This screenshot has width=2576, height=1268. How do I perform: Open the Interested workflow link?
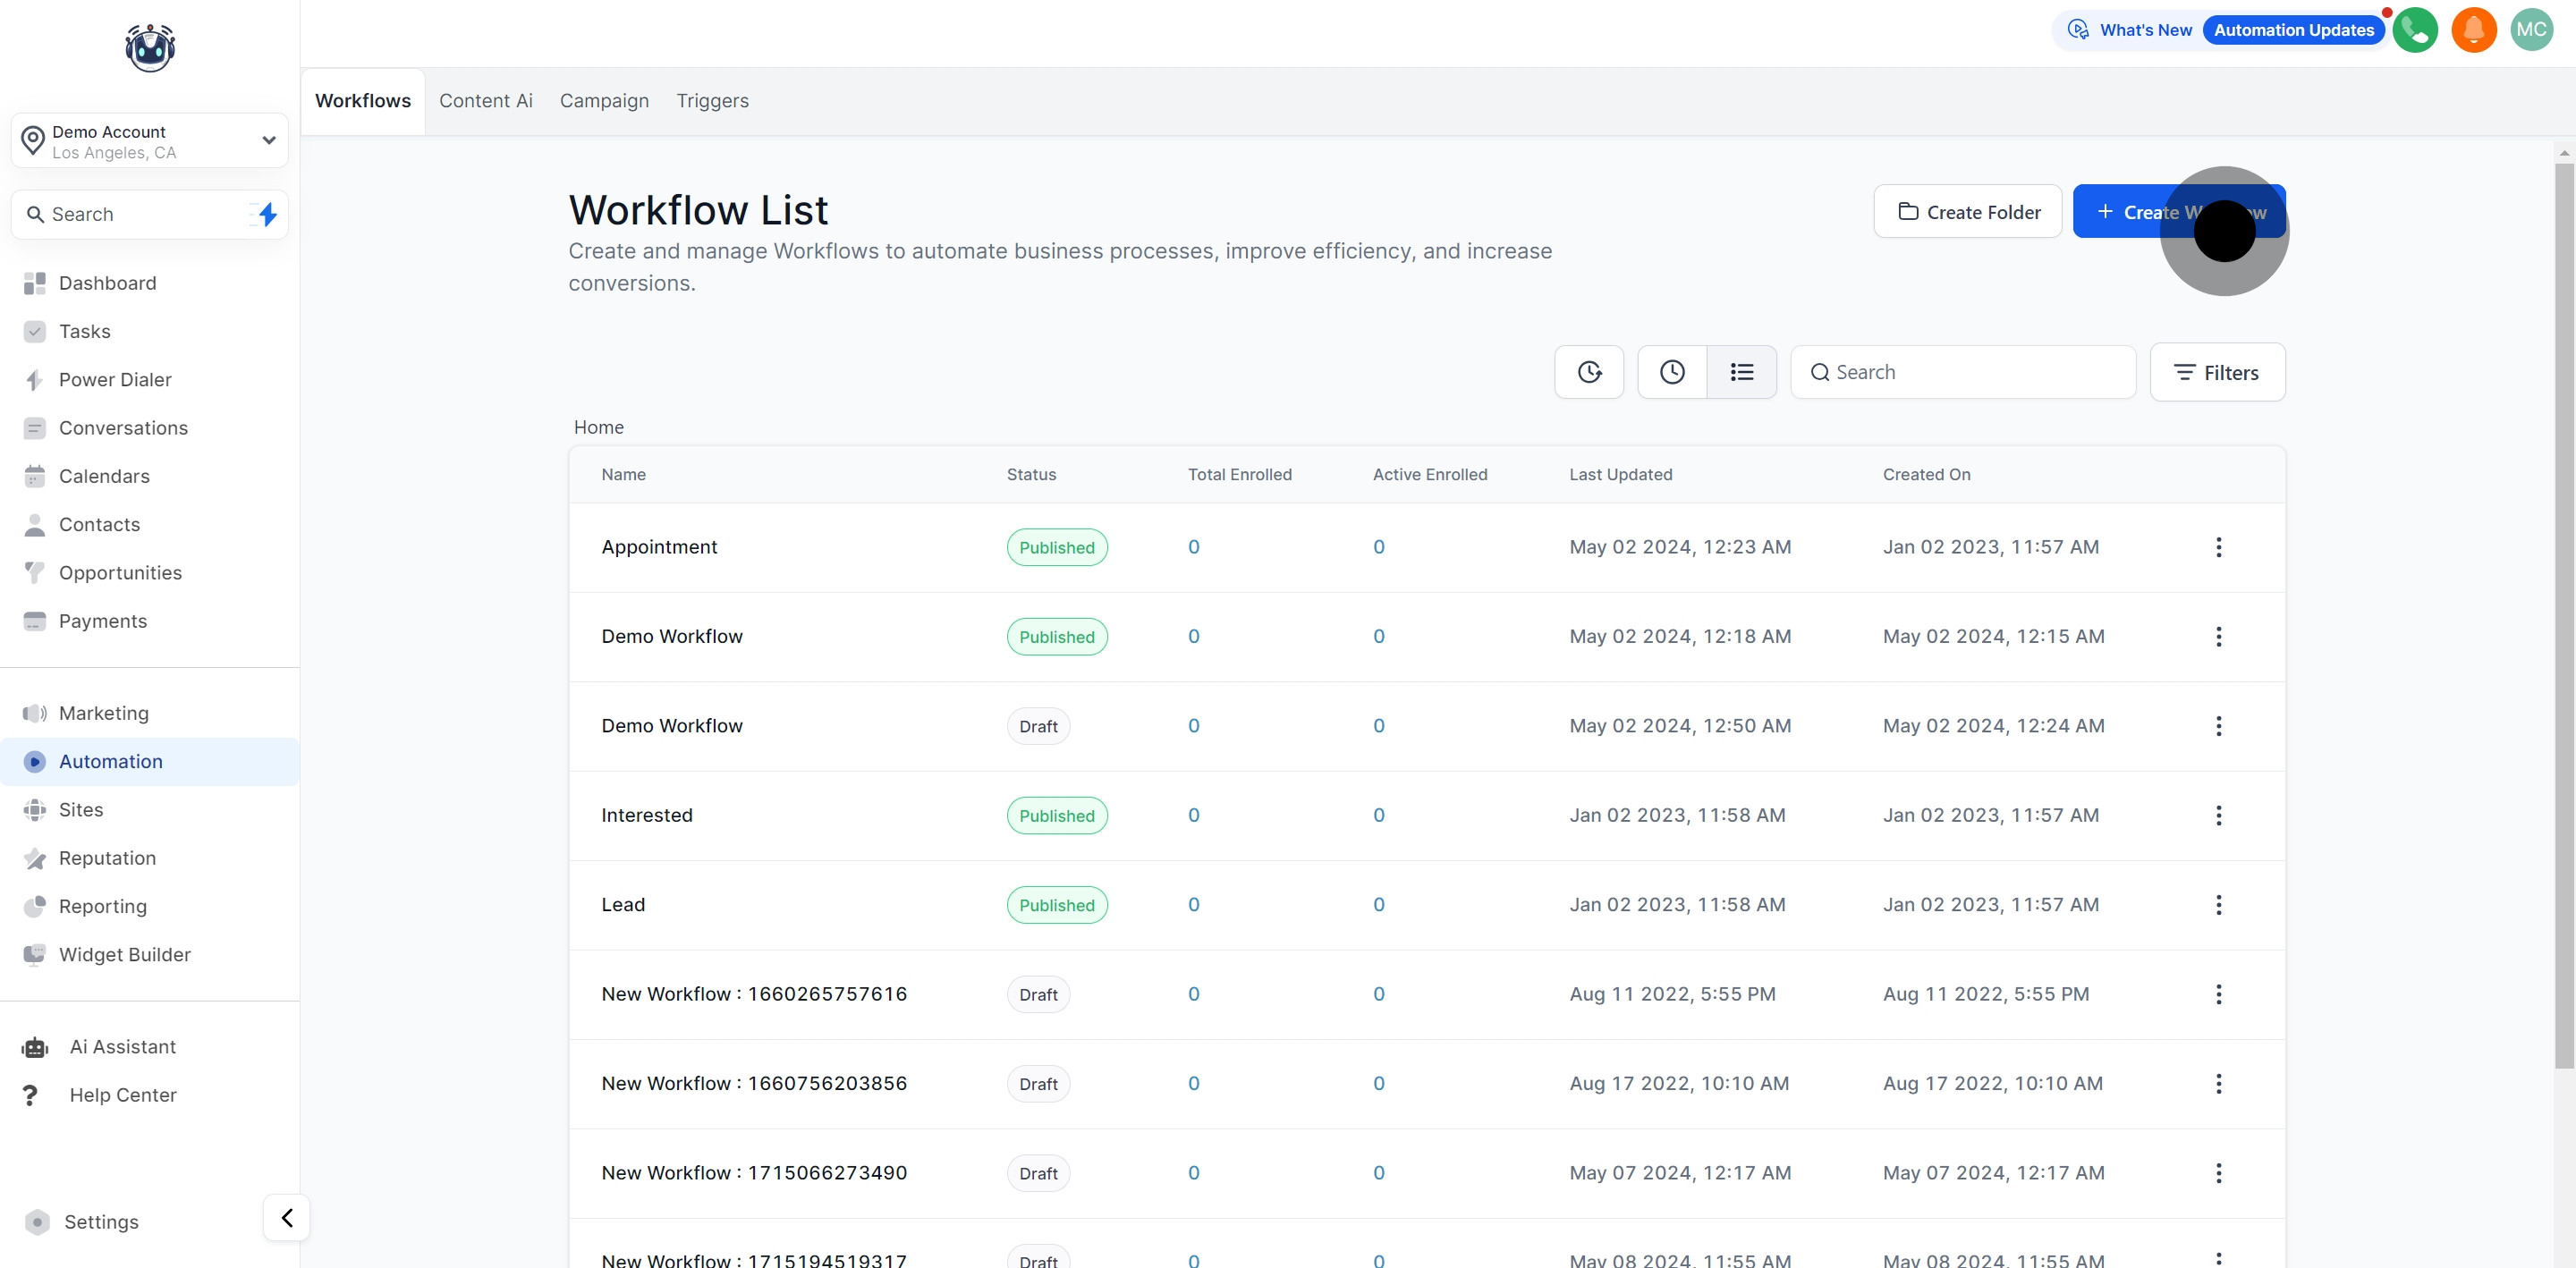[x=646, y=815]
